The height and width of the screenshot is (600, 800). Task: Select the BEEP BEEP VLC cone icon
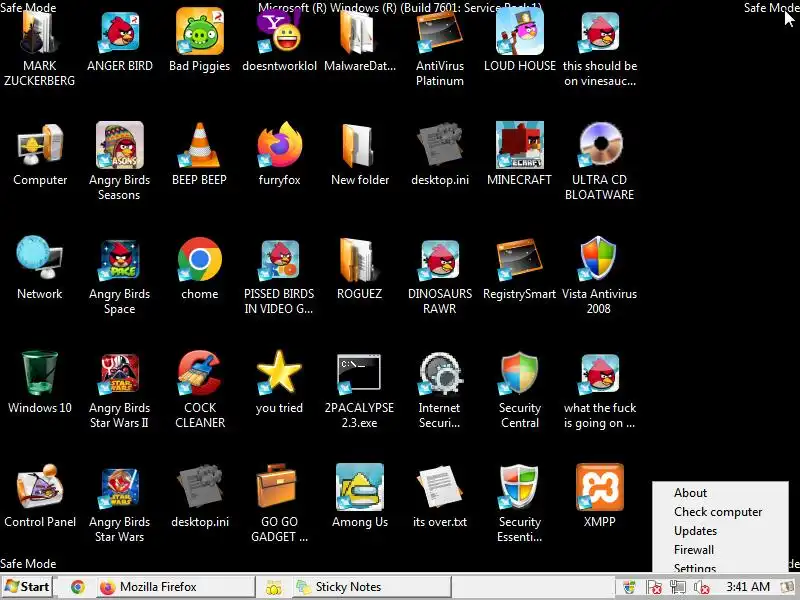199,145
